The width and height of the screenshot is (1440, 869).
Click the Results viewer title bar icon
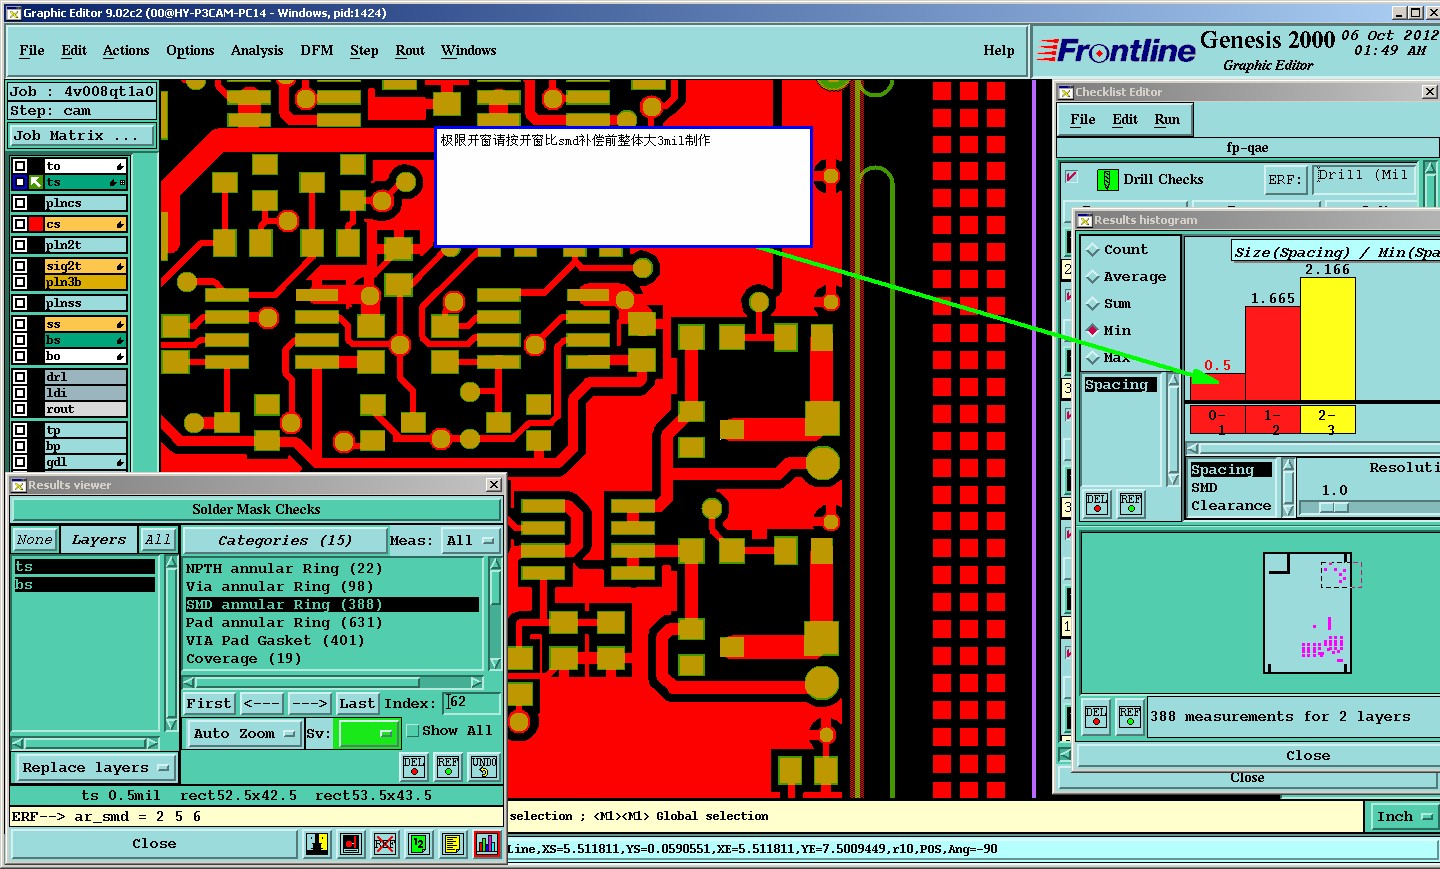(19, 486)
